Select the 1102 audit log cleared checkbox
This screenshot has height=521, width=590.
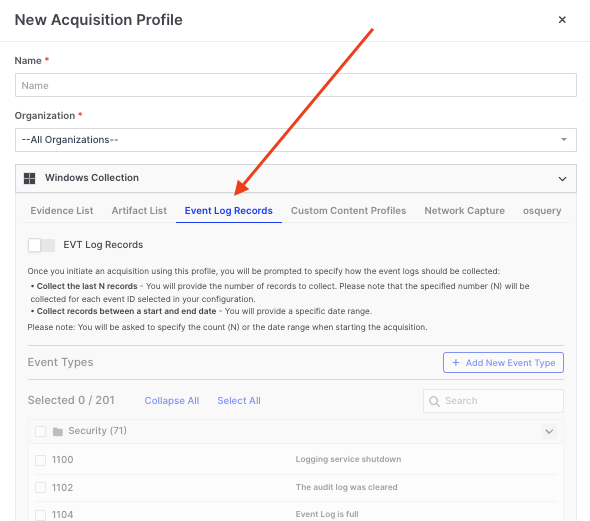tap(40, 488)
